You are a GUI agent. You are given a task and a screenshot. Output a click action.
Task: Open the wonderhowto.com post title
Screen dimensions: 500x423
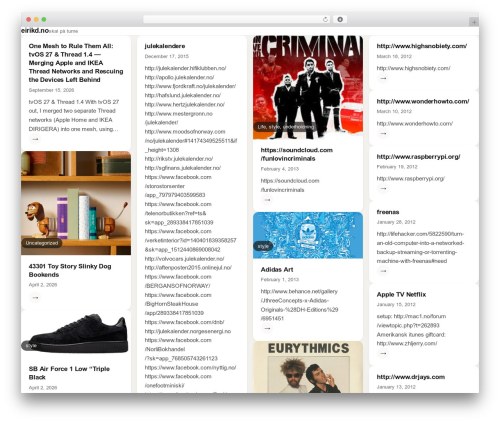[423, 101]
